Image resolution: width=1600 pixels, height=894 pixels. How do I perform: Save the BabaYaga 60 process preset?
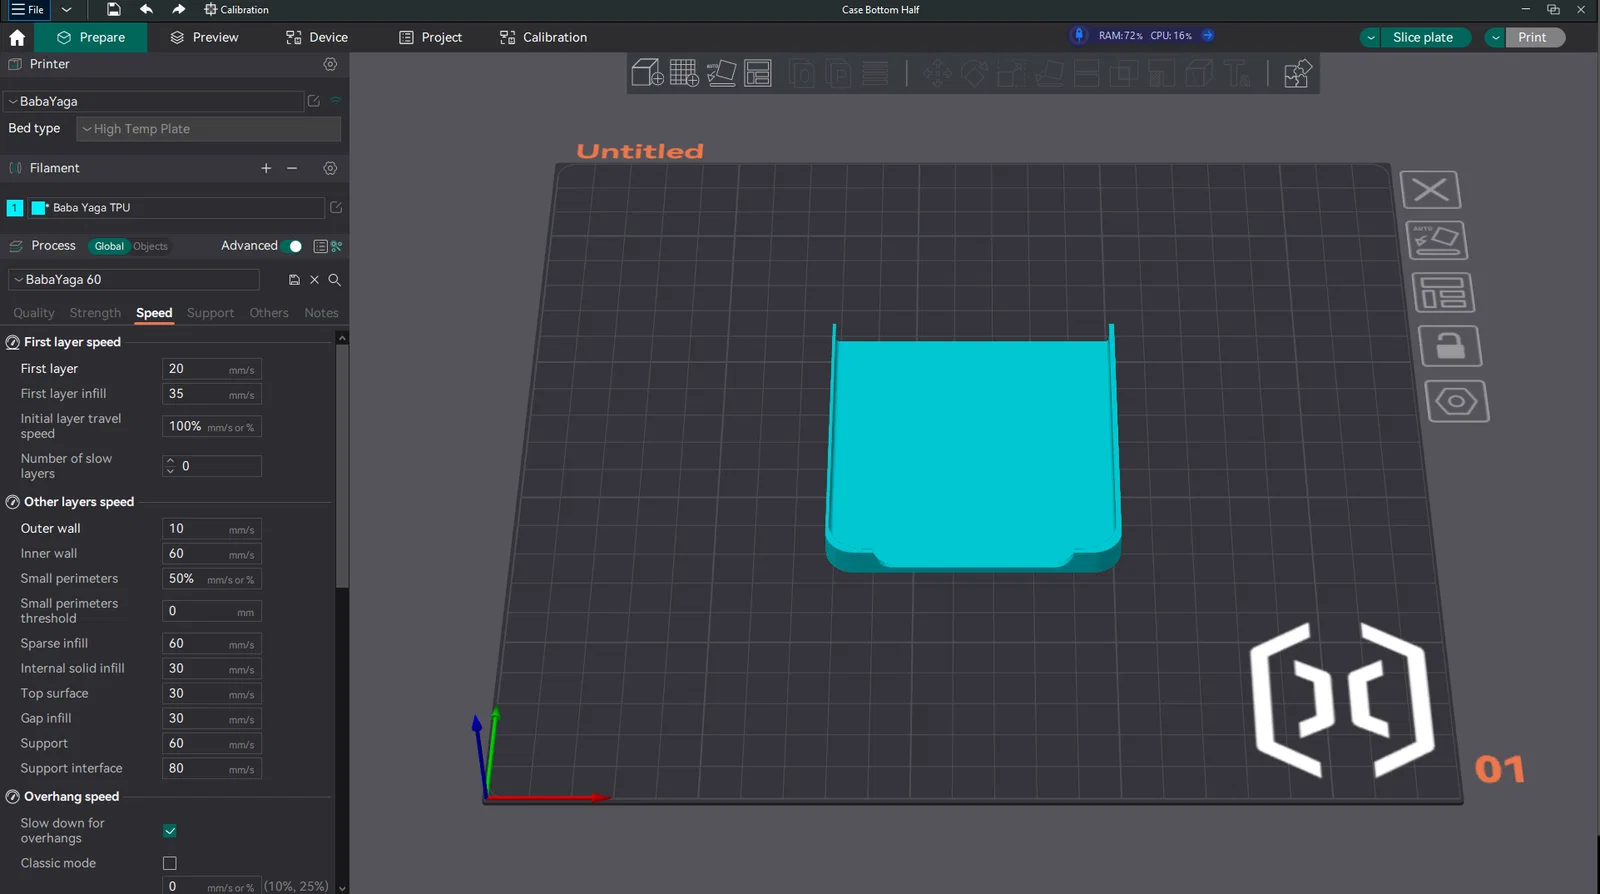coord(294,280)
